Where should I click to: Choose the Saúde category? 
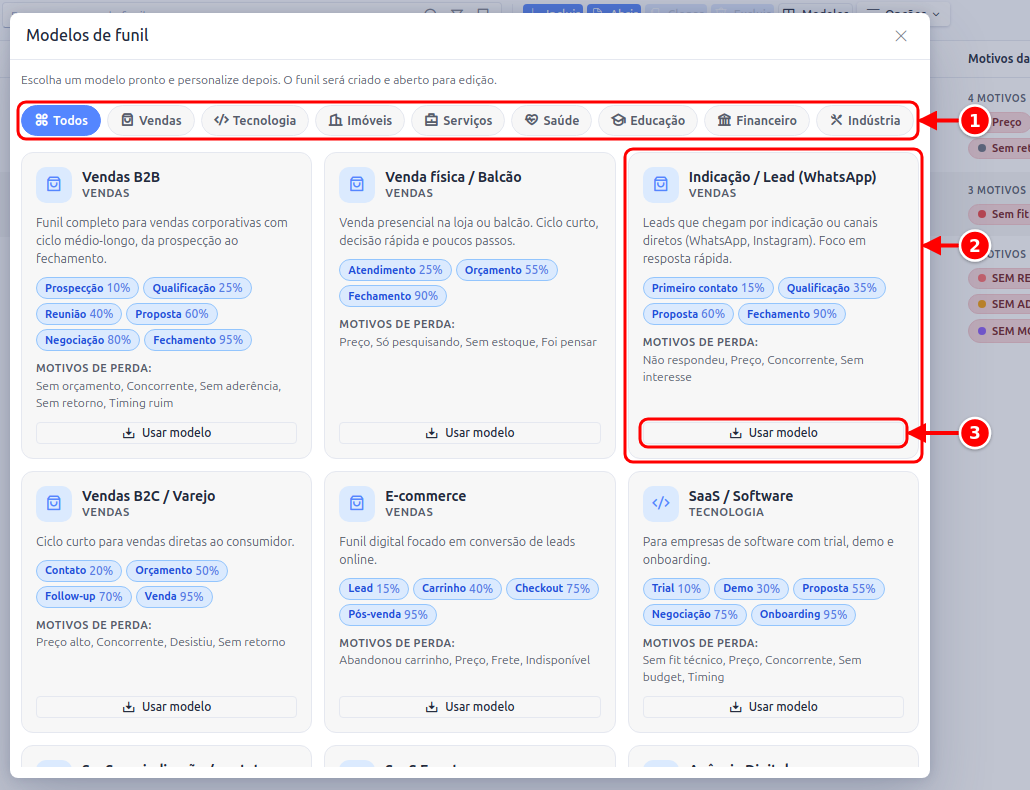(x=552, y=120)
